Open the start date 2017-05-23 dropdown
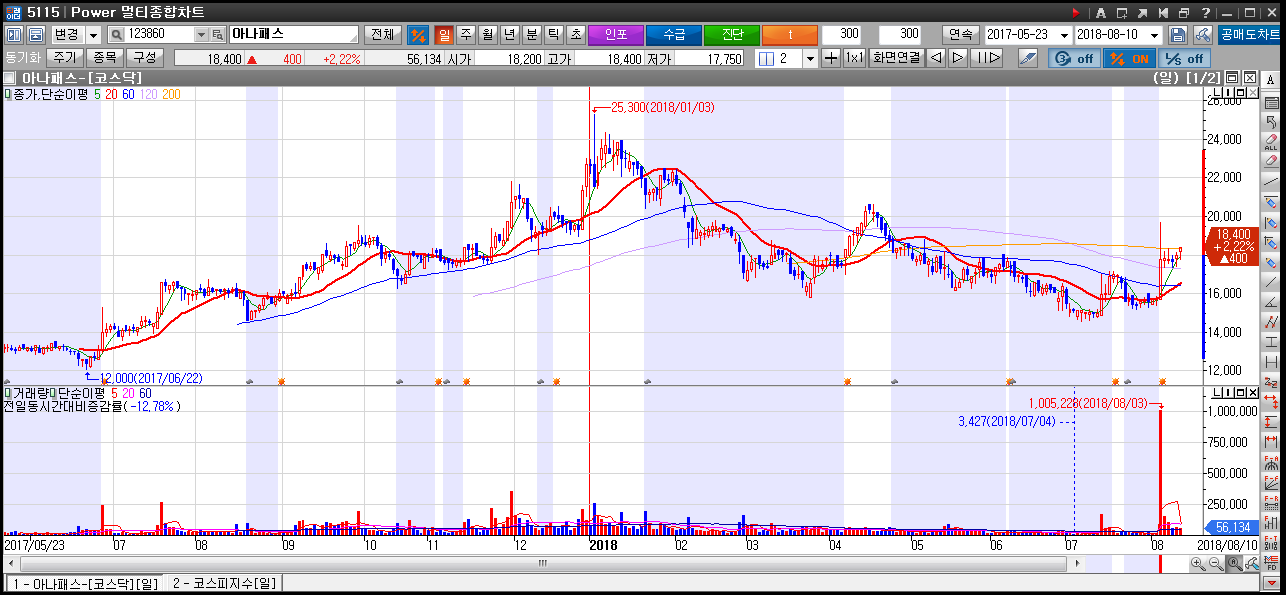 coord(1064,34)
